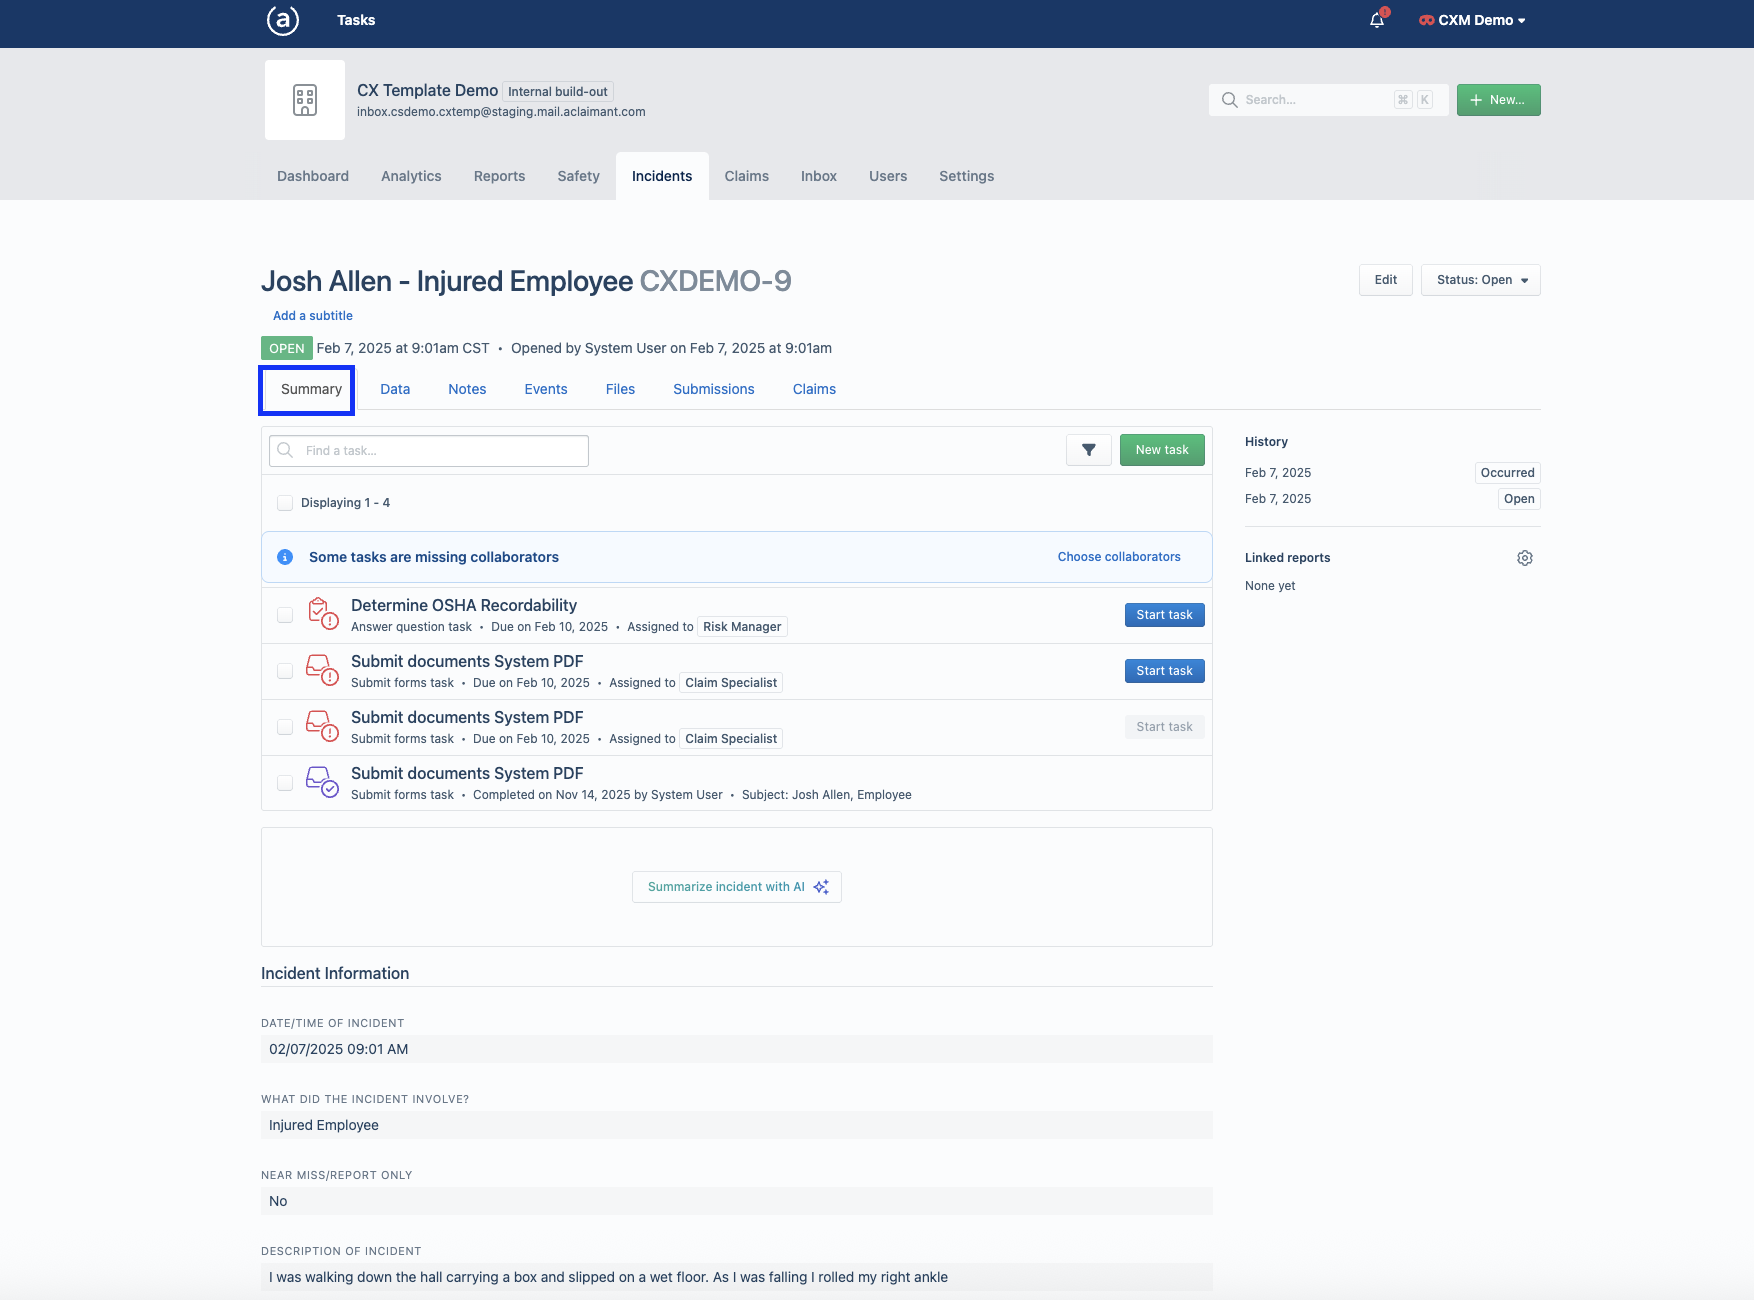Click Choose collaborators link
1754x1300 pixels.
1119,557
